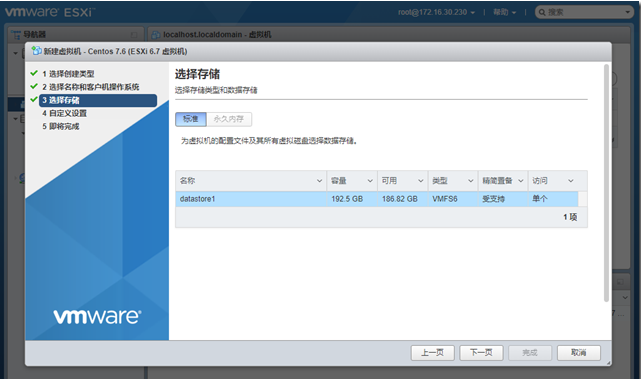Screen dimensions: 641x379
Task: Open step 4 自定义设置
Action: [x=64, y=113]
